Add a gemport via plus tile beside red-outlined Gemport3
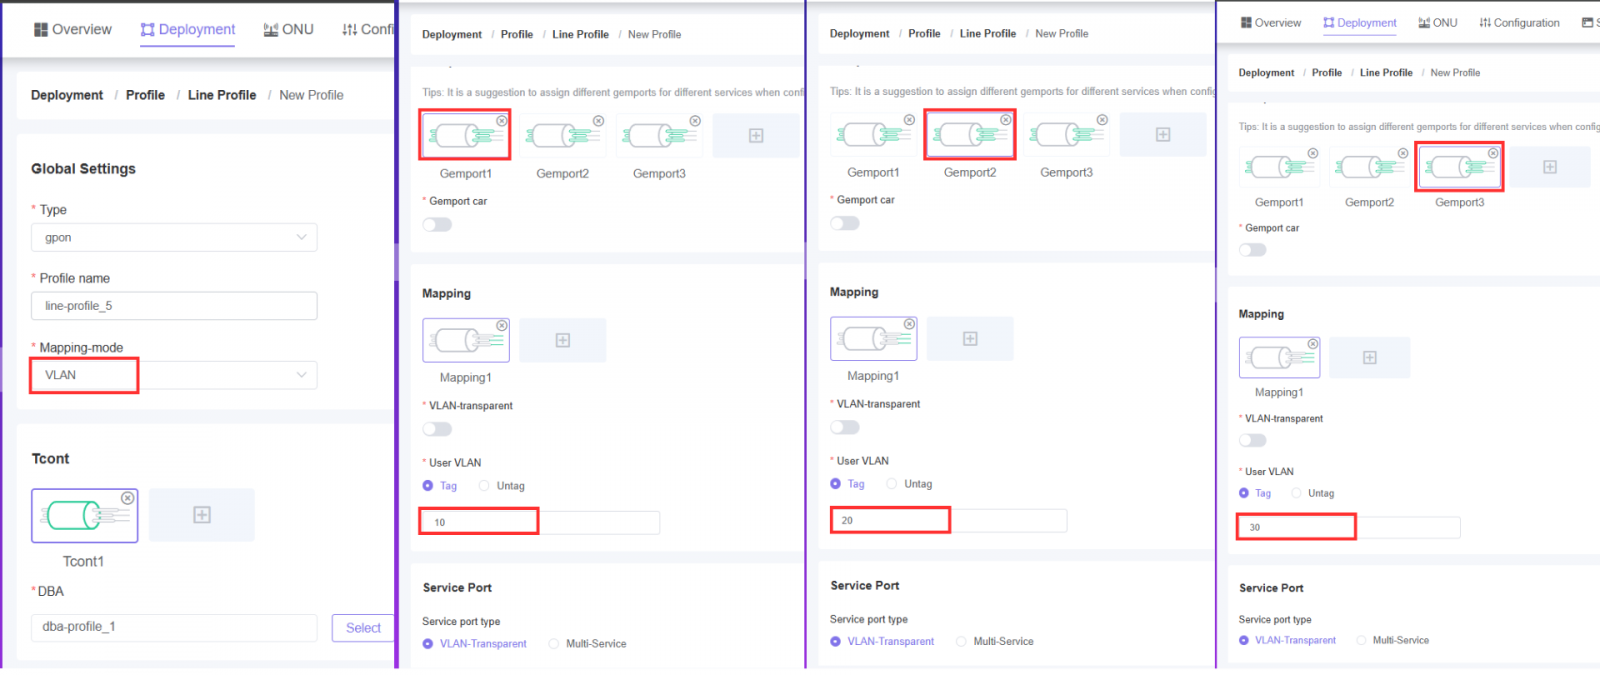This screenshot has height=675, width=1600. 1549,167
